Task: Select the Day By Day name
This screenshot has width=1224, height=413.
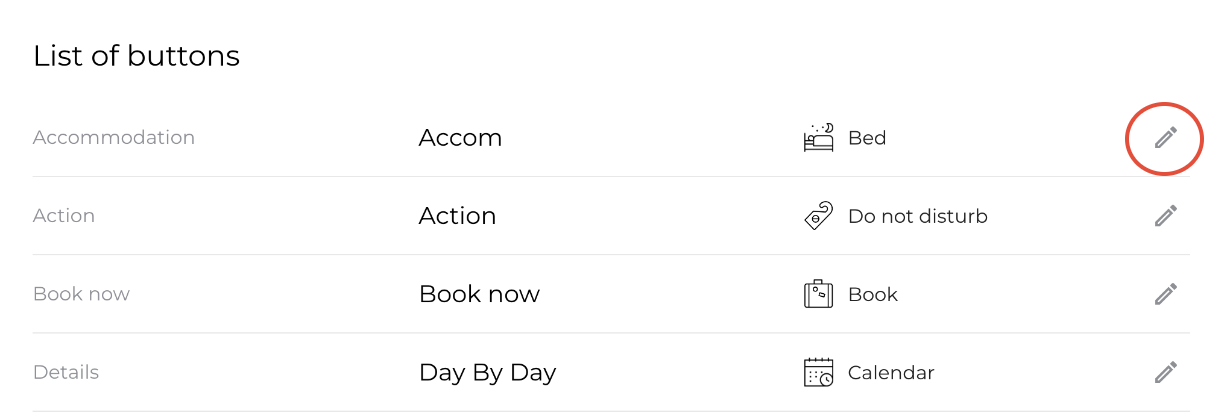Action: tap(487, 373)
